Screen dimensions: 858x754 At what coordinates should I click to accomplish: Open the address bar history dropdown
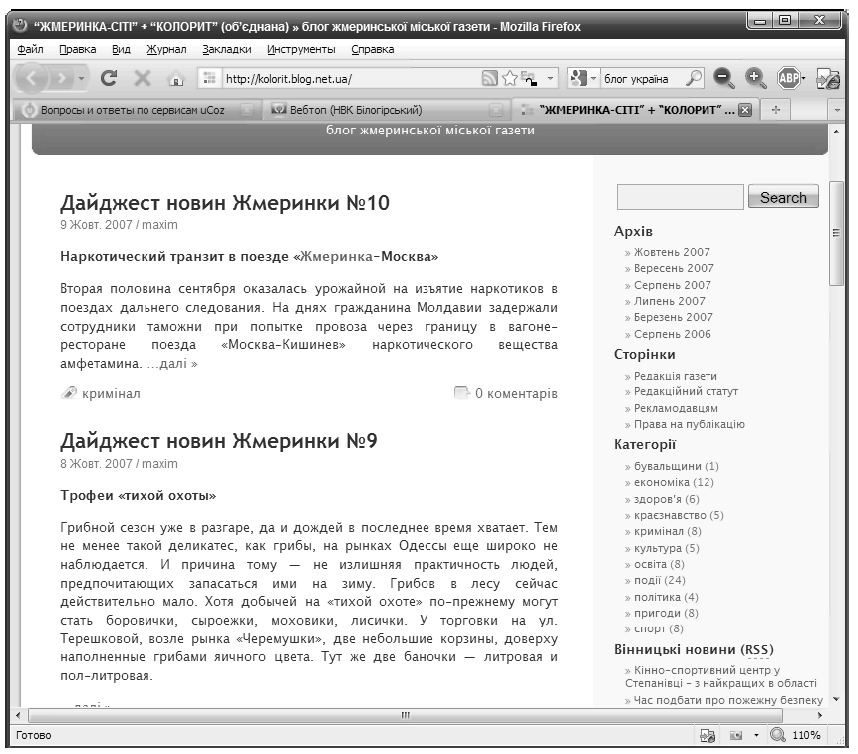550,79
